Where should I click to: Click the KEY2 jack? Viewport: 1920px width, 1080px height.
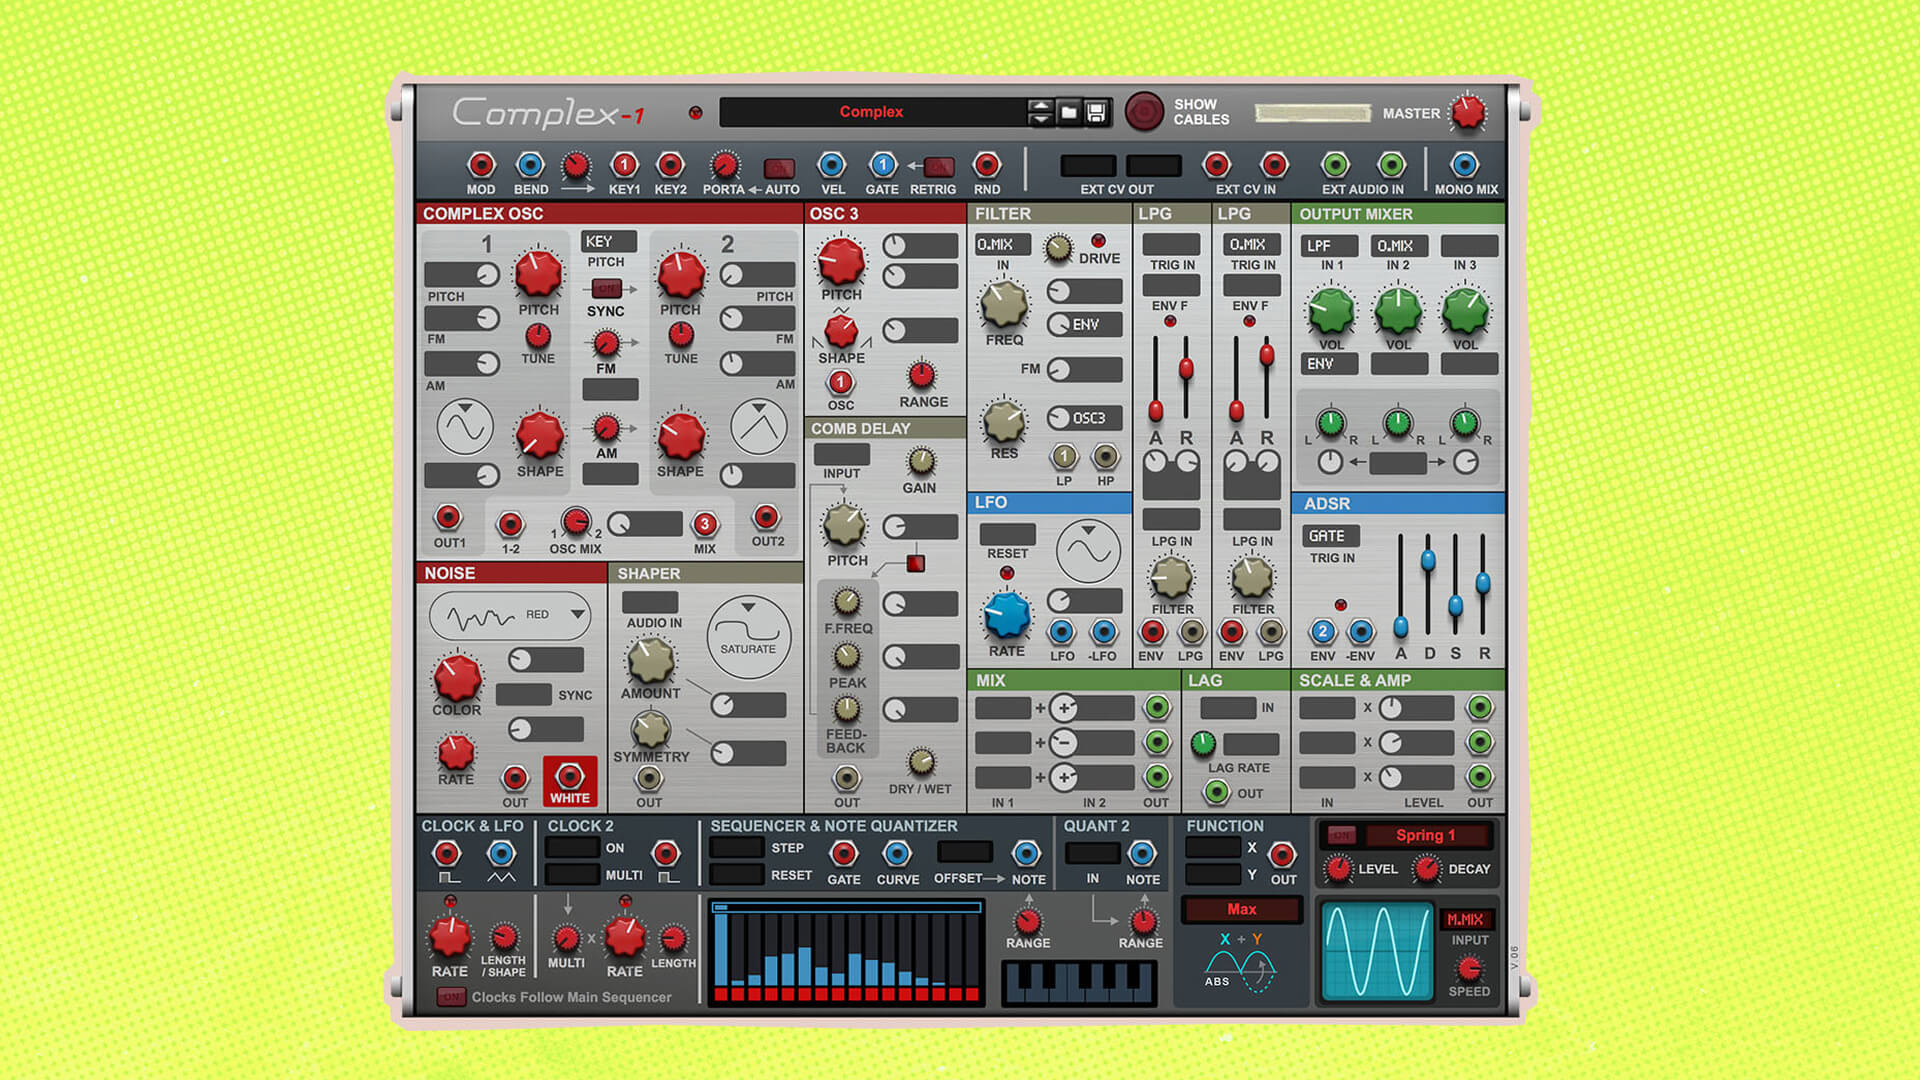click(x=670, y=165)
